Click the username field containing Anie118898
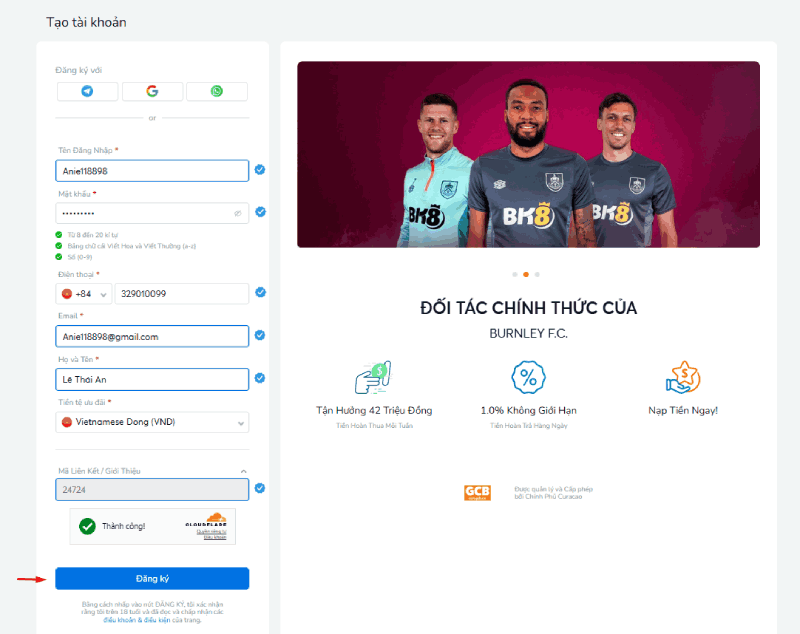The image size is (800, 634). 152,171
